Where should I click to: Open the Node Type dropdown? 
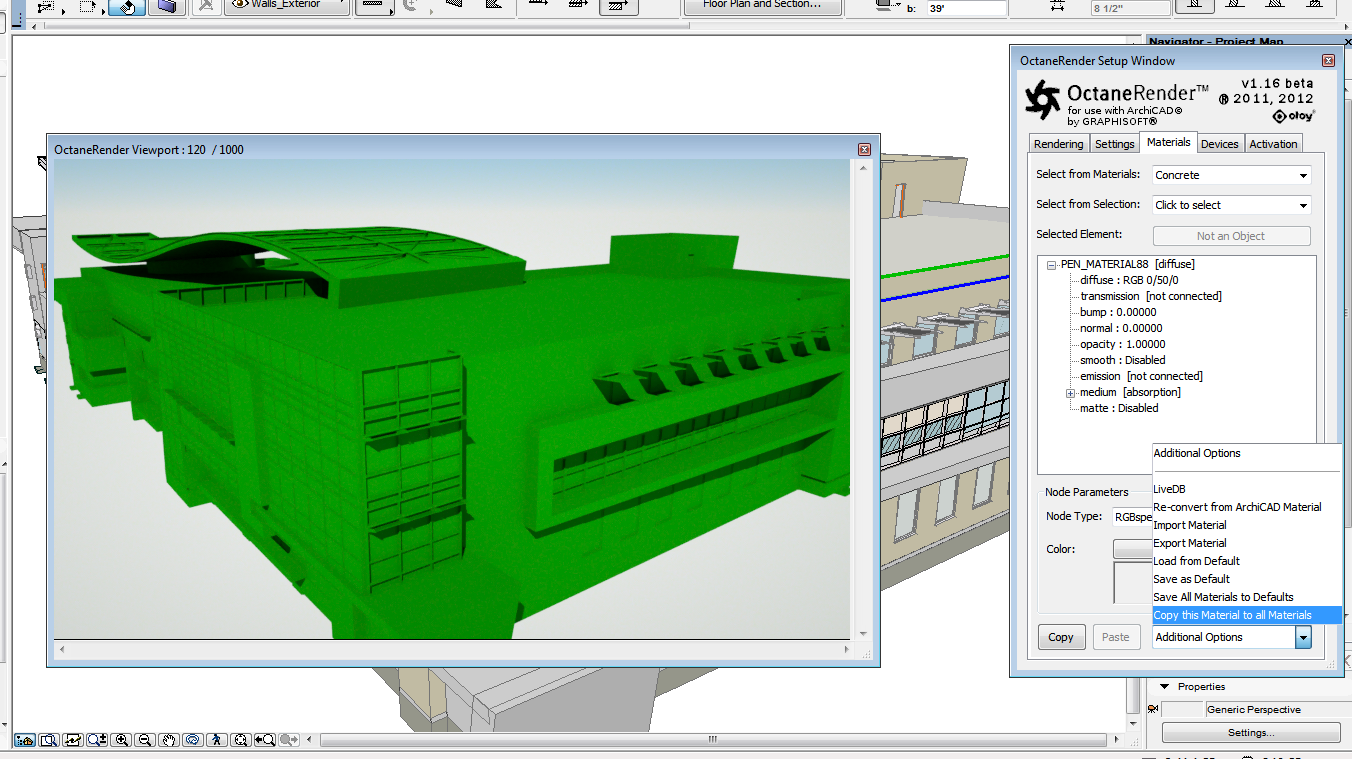1131,517
